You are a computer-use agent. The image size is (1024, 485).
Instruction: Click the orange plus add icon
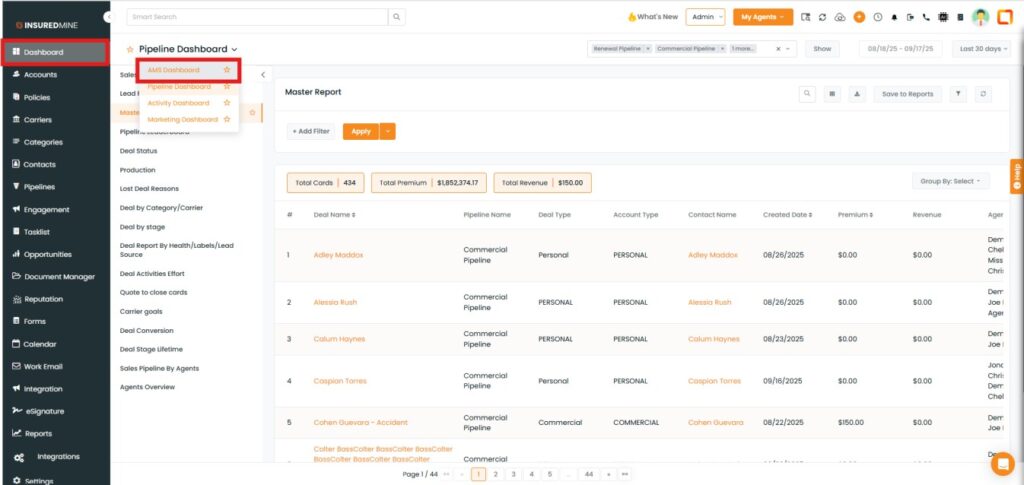(859, 17)
